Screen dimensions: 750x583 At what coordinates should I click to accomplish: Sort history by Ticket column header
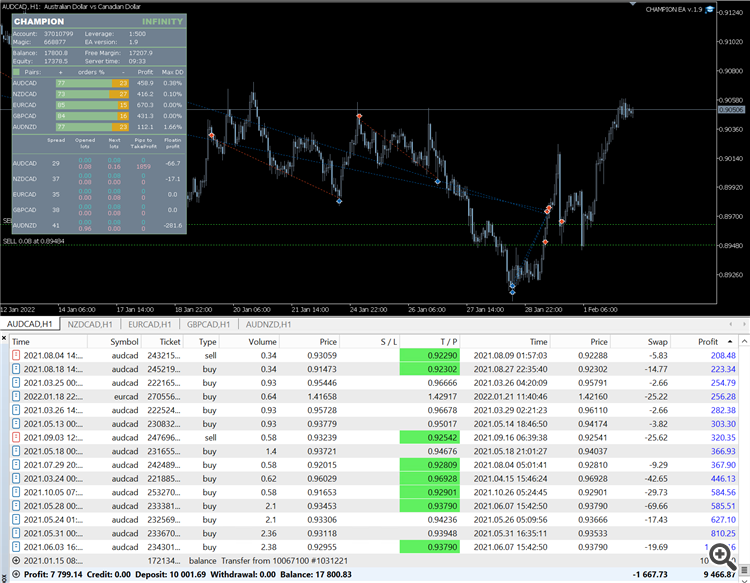(x=162, y=341)
